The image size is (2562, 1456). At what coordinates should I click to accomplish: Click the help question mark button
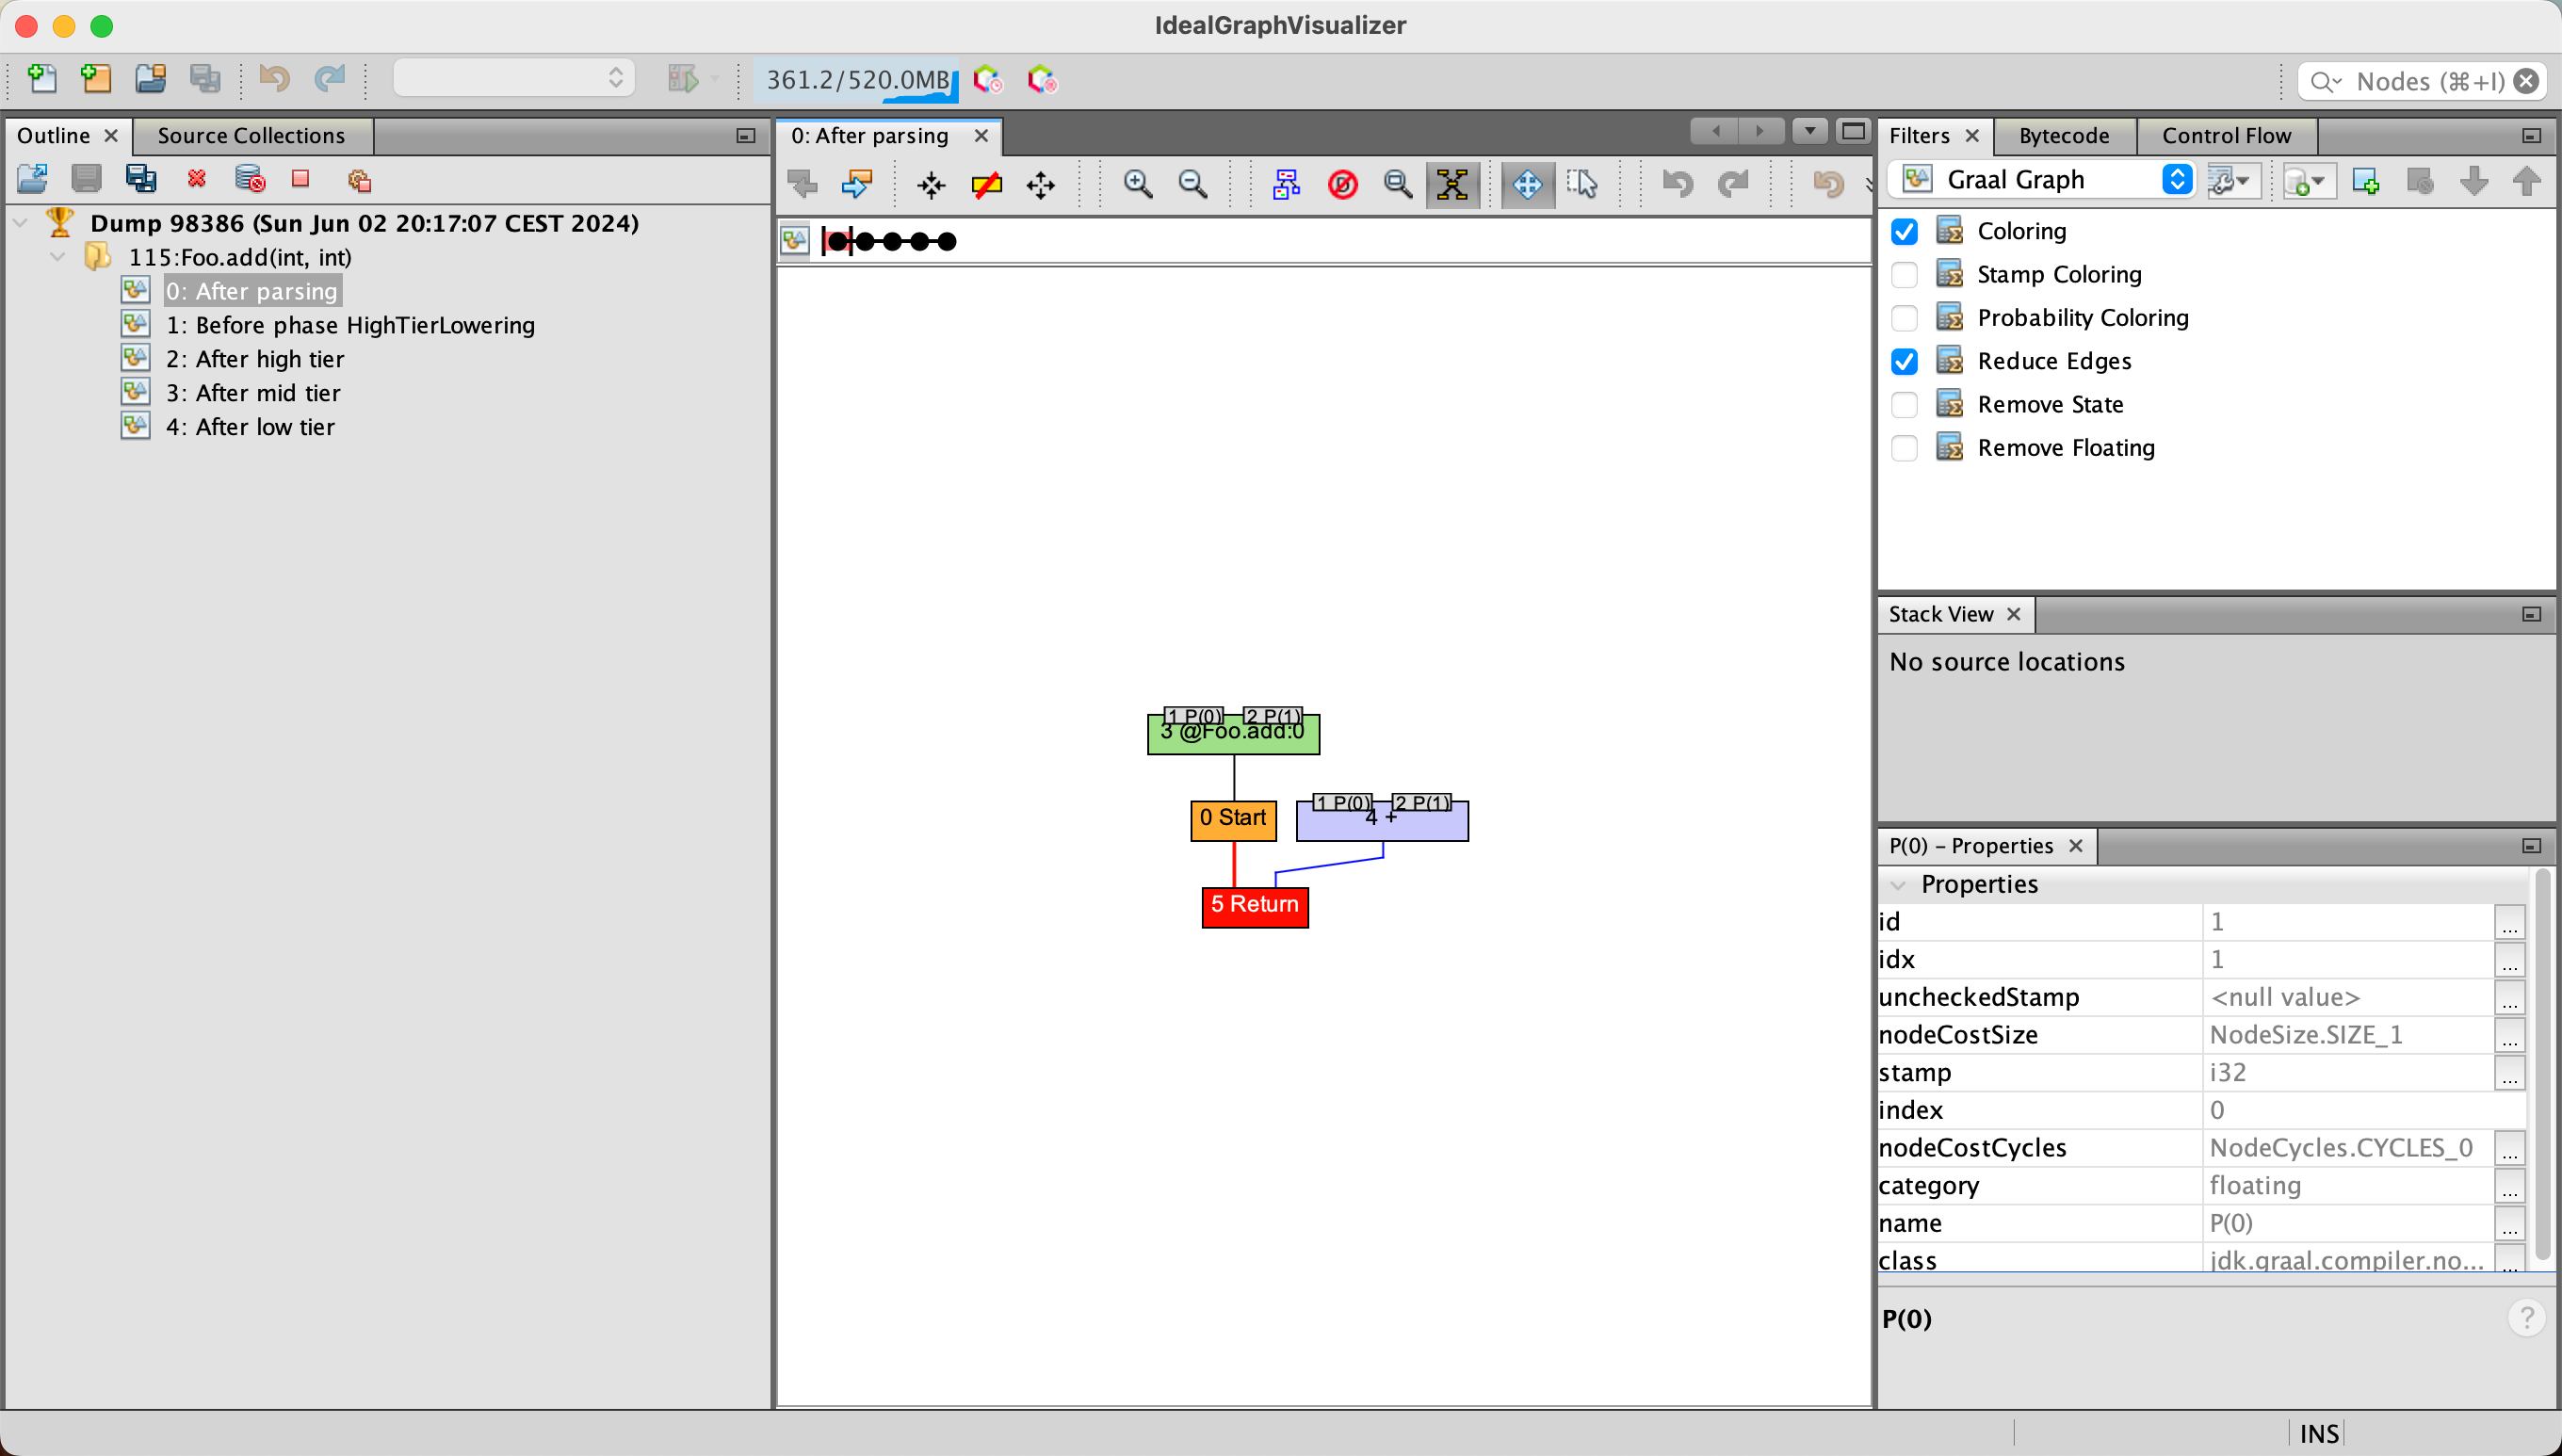click(x=2526, y=1318)
